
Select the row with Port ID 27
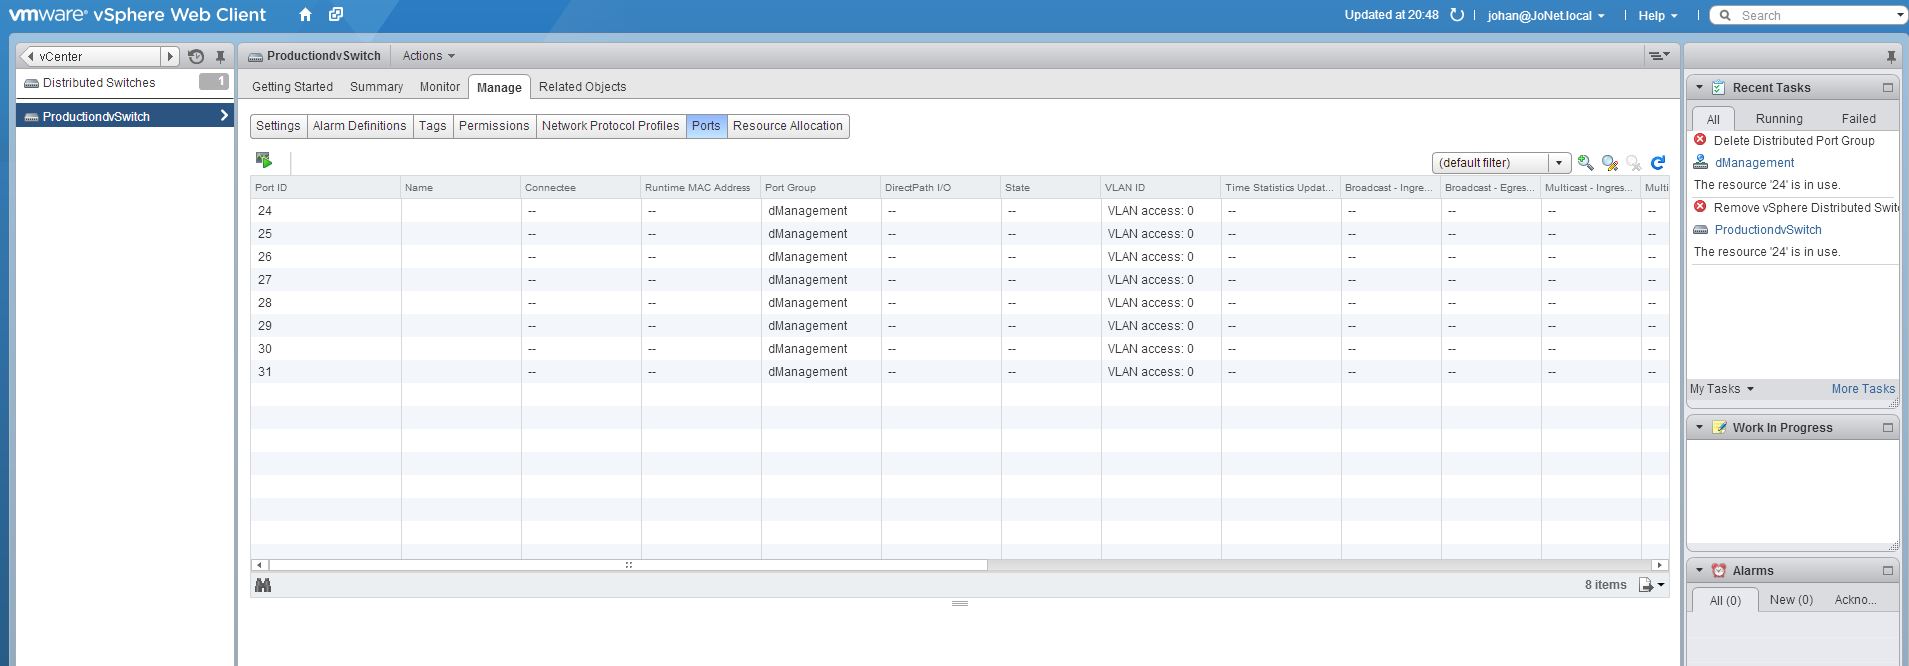[960, 280]
